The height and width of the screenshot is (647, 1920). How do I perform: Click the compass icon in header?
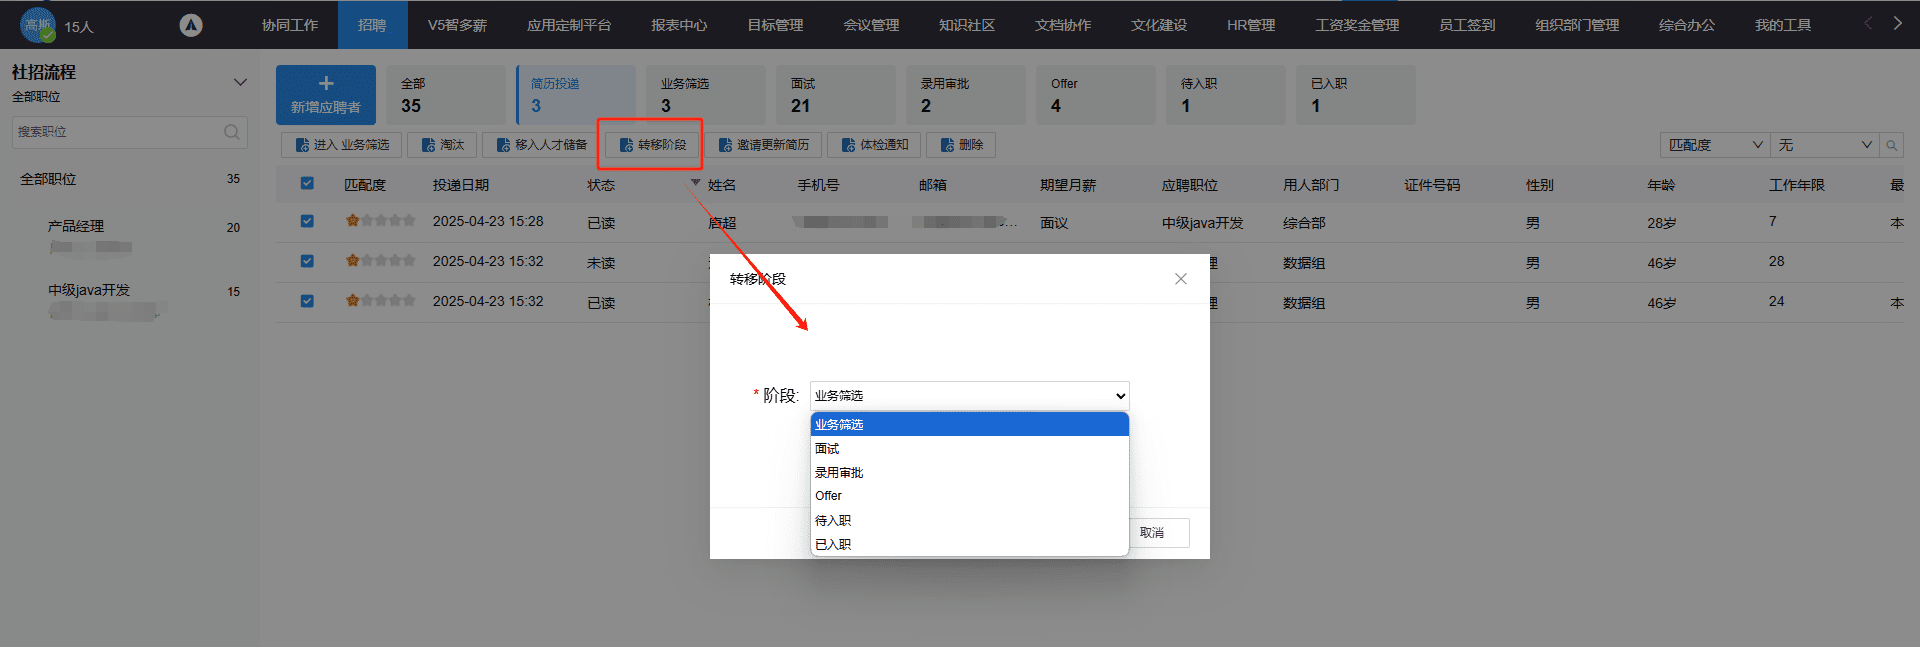coord(191,25)
